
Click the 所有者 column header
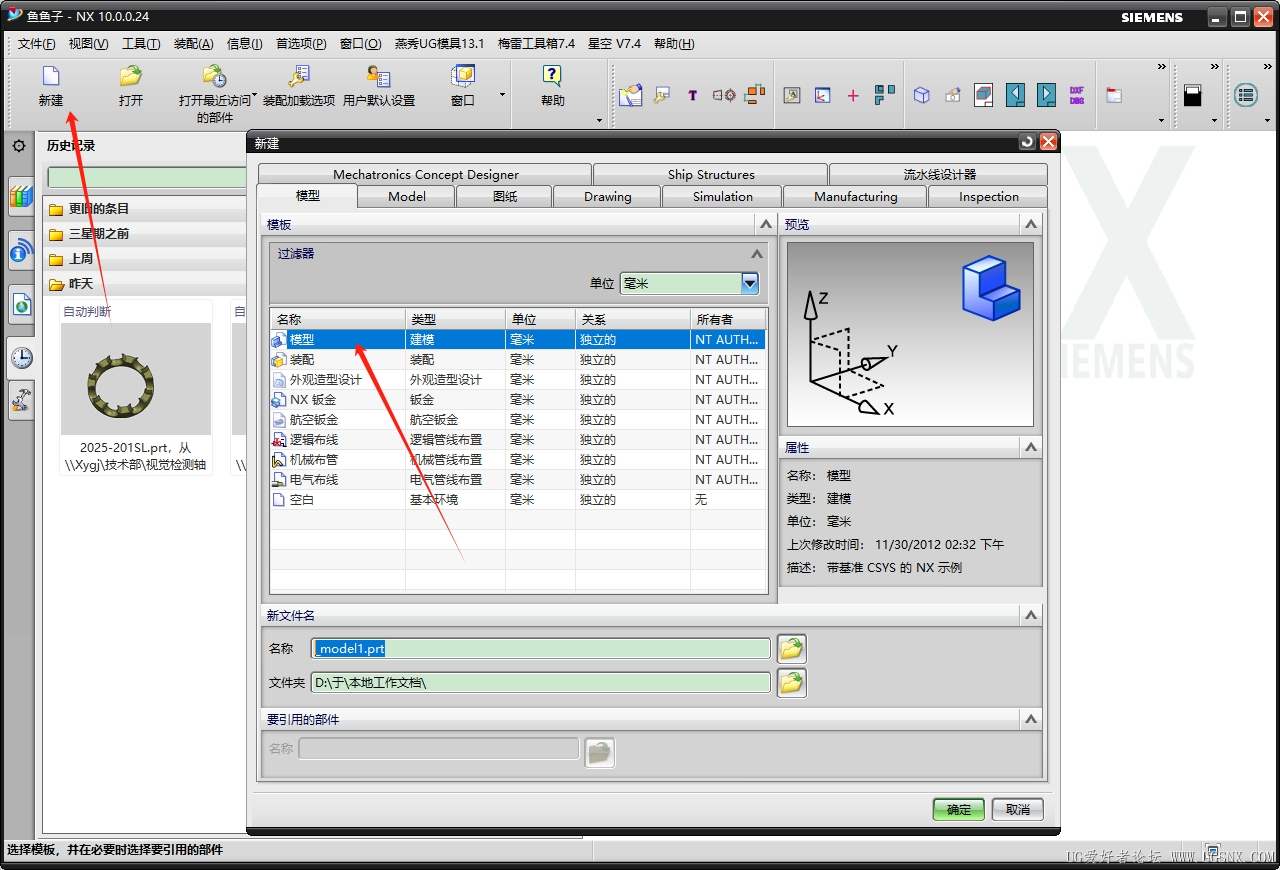tap(729, 319)
